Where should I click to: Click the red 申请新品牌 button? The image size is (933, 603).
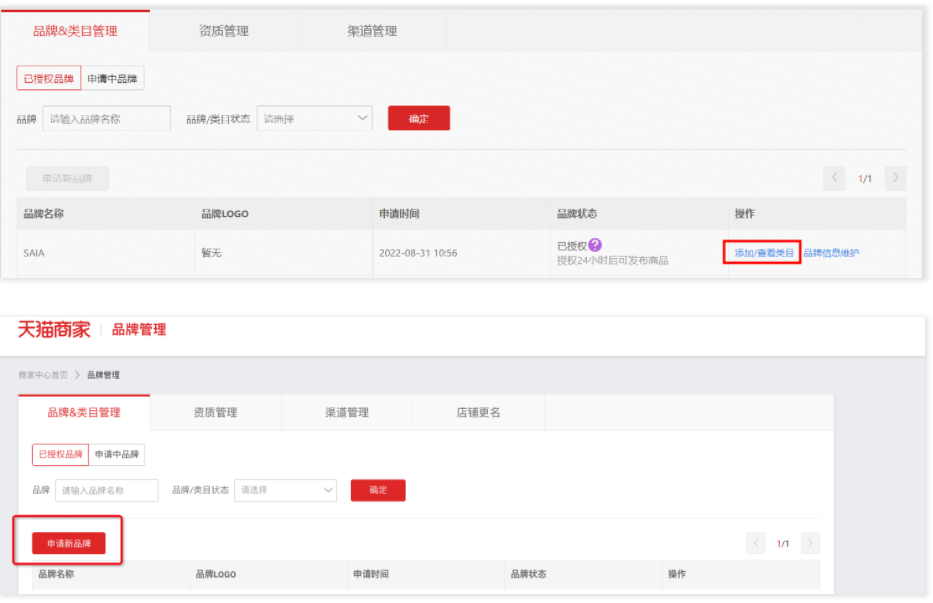coord(69,543)
